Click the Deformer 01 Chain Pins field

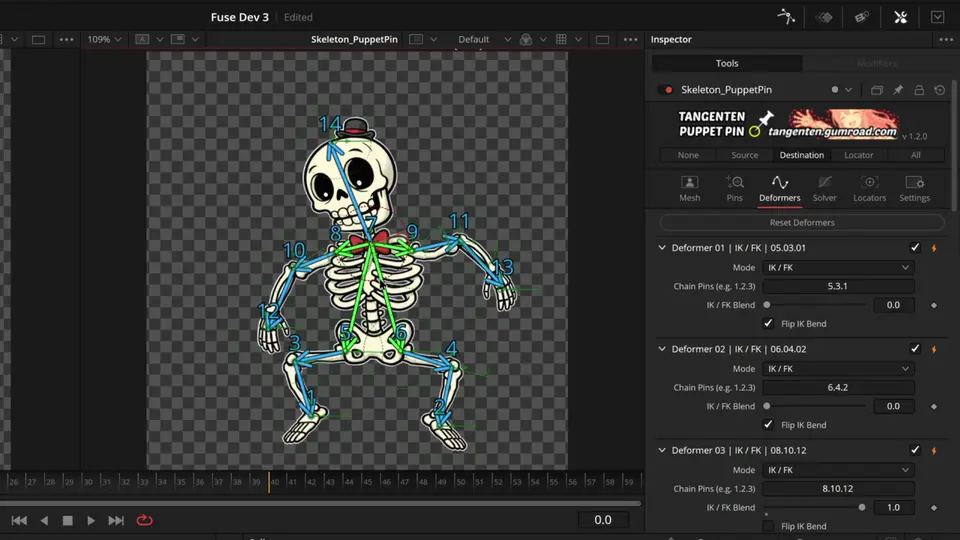pos(838,286)
